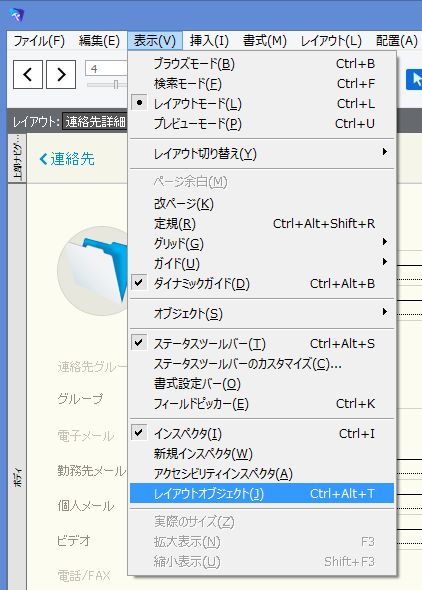Open ファイル(F) menu
Viewport: 422px width, 590px height.
tap(39, 41)
